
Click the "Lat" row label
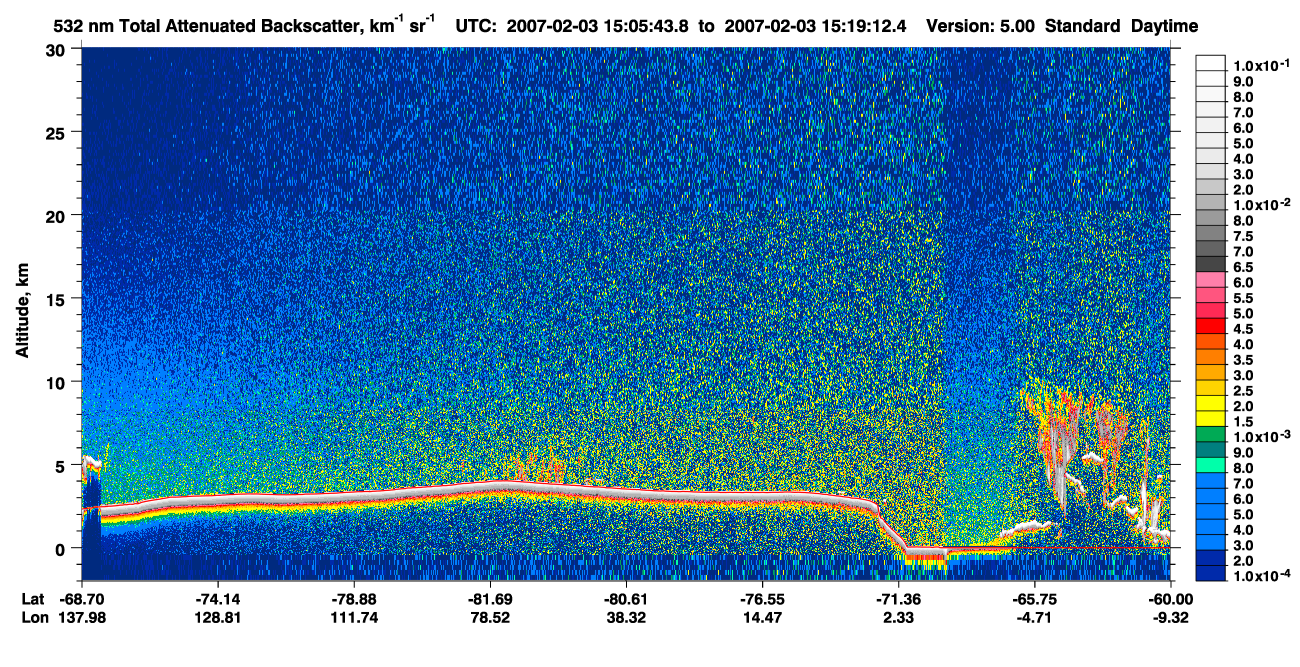point(32,599)
